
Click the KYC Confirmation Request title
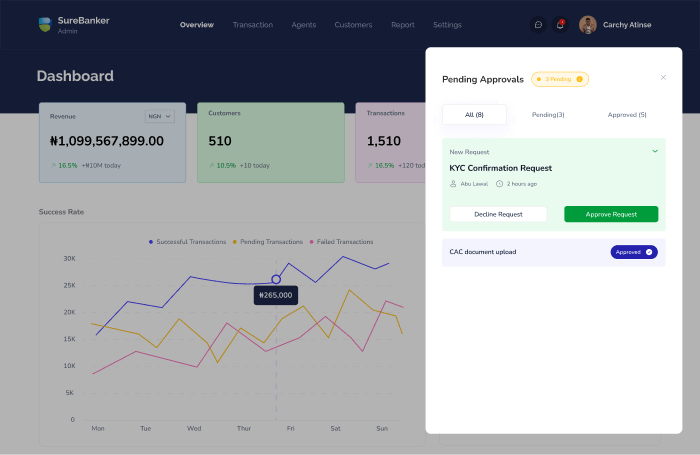500,168
